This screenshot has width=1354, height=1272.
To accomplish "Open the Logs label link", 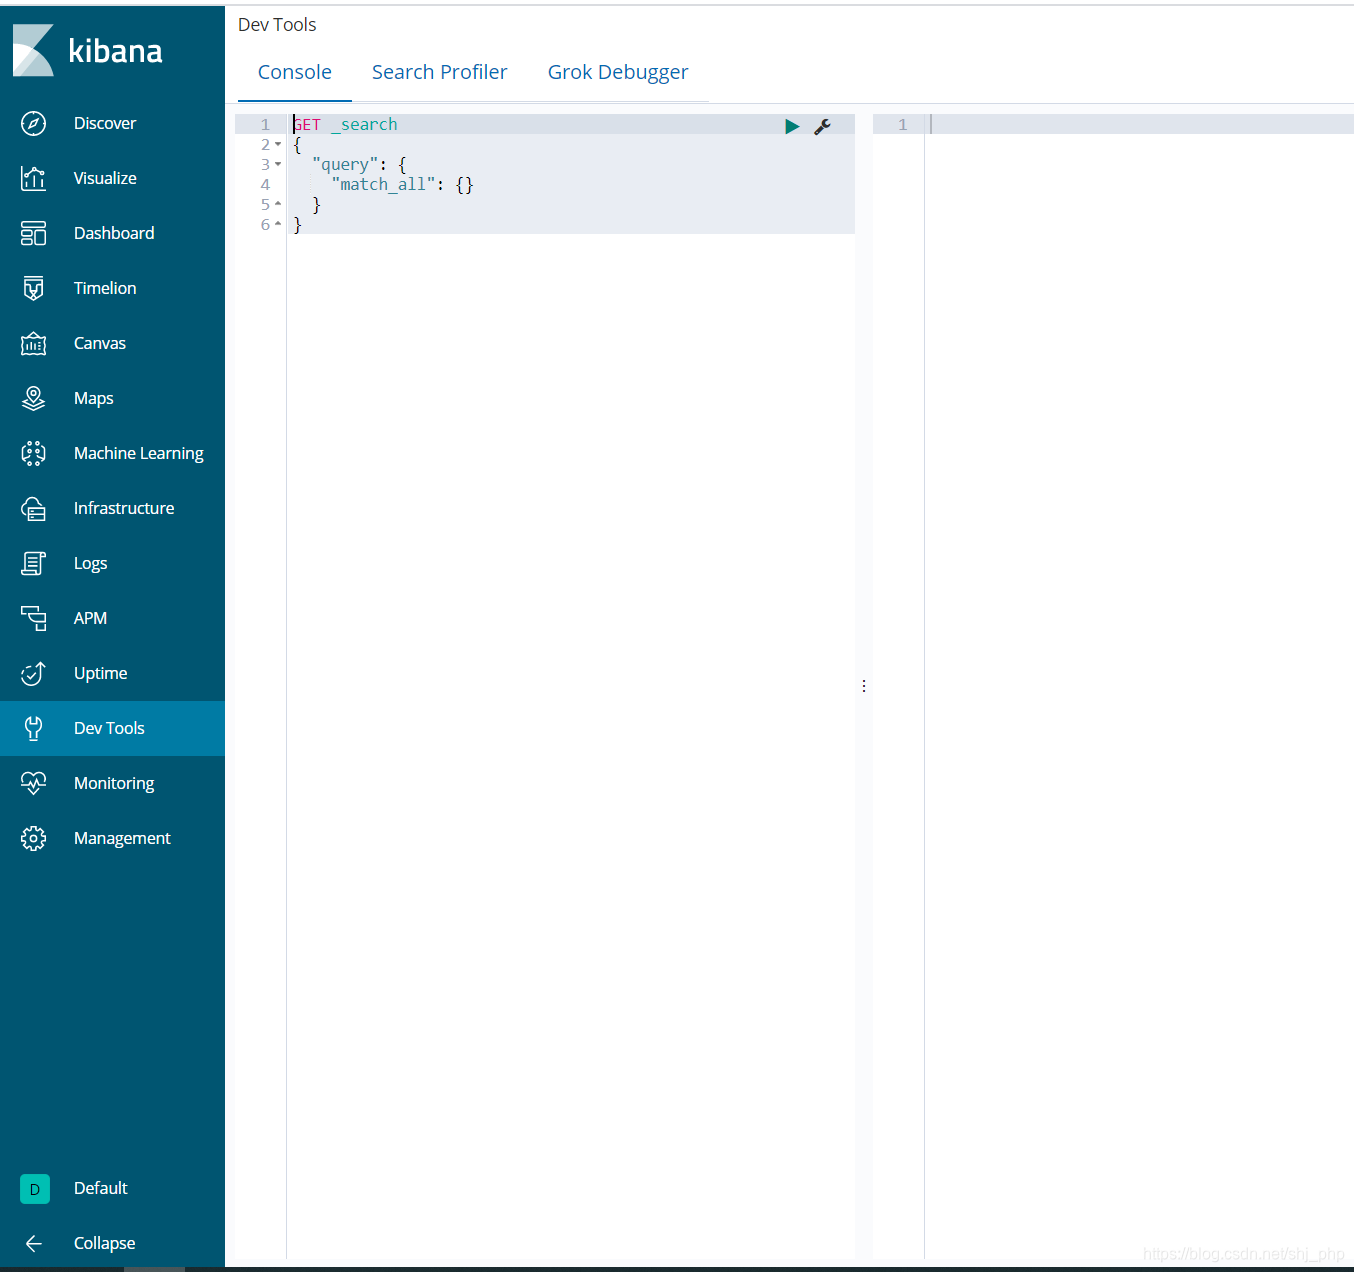I will point(91,563).
